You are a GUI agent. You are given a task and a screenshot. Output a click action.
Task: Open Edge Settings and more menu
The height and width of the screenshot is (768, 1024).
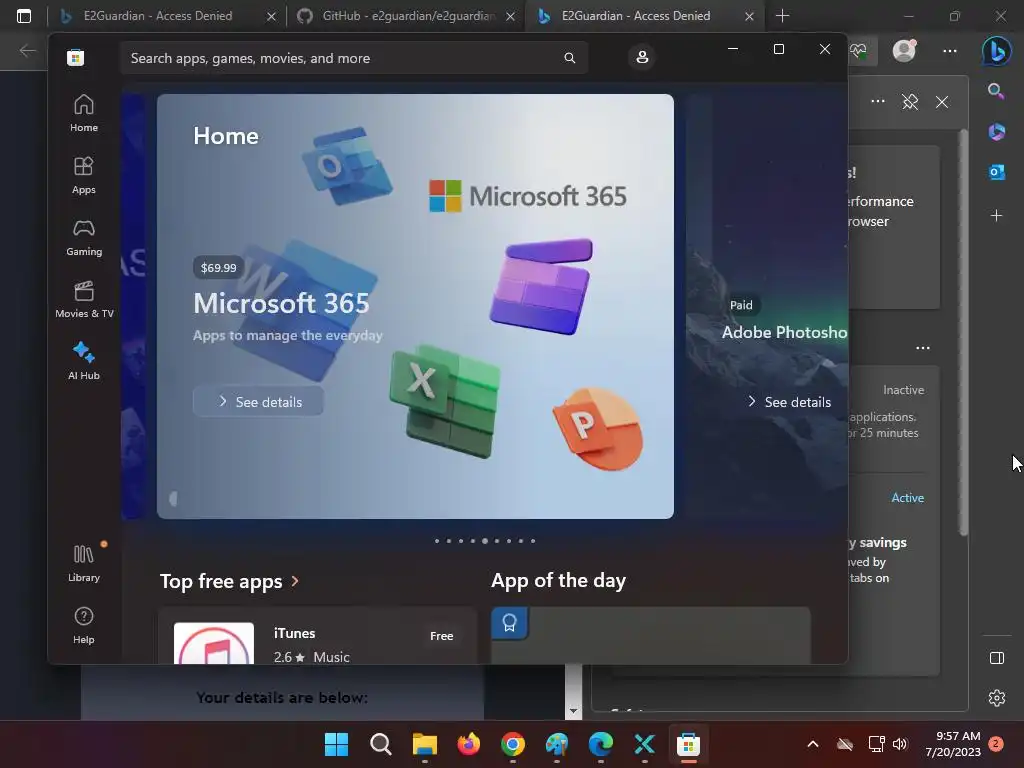point(950,50)
